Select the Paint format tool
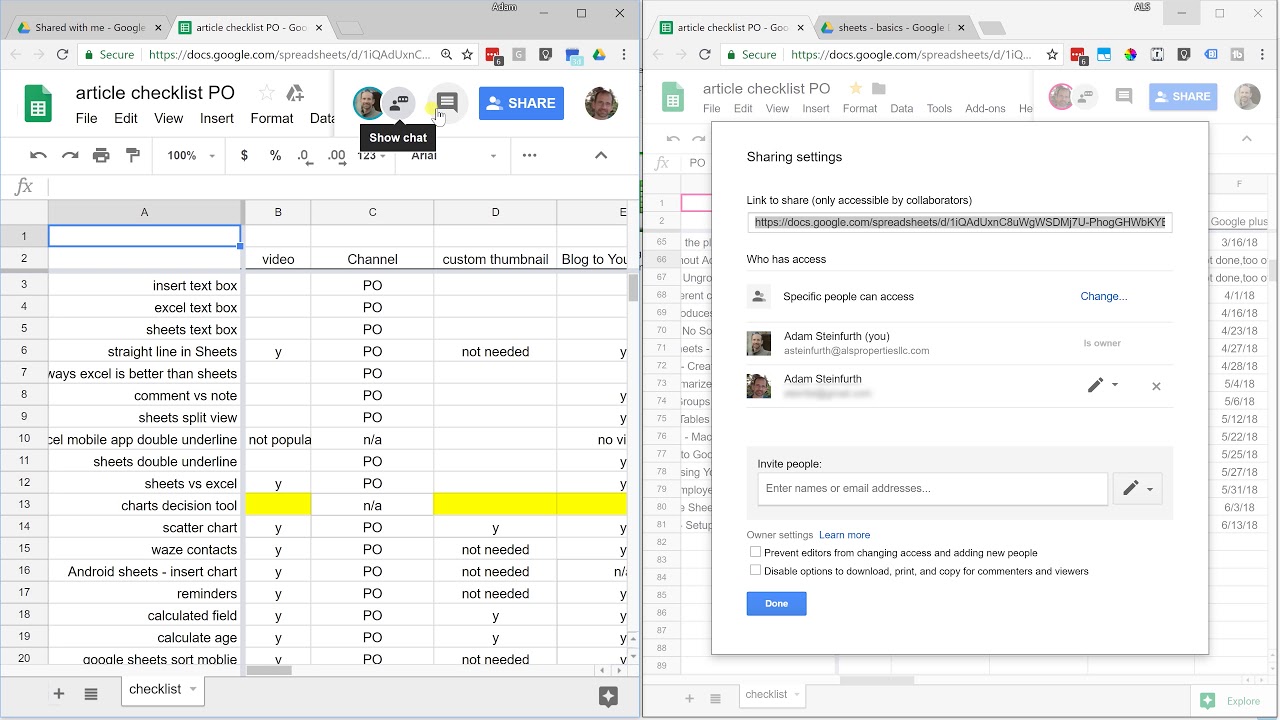The width and height of the screenshot is (1280, 720). (133, 155)
